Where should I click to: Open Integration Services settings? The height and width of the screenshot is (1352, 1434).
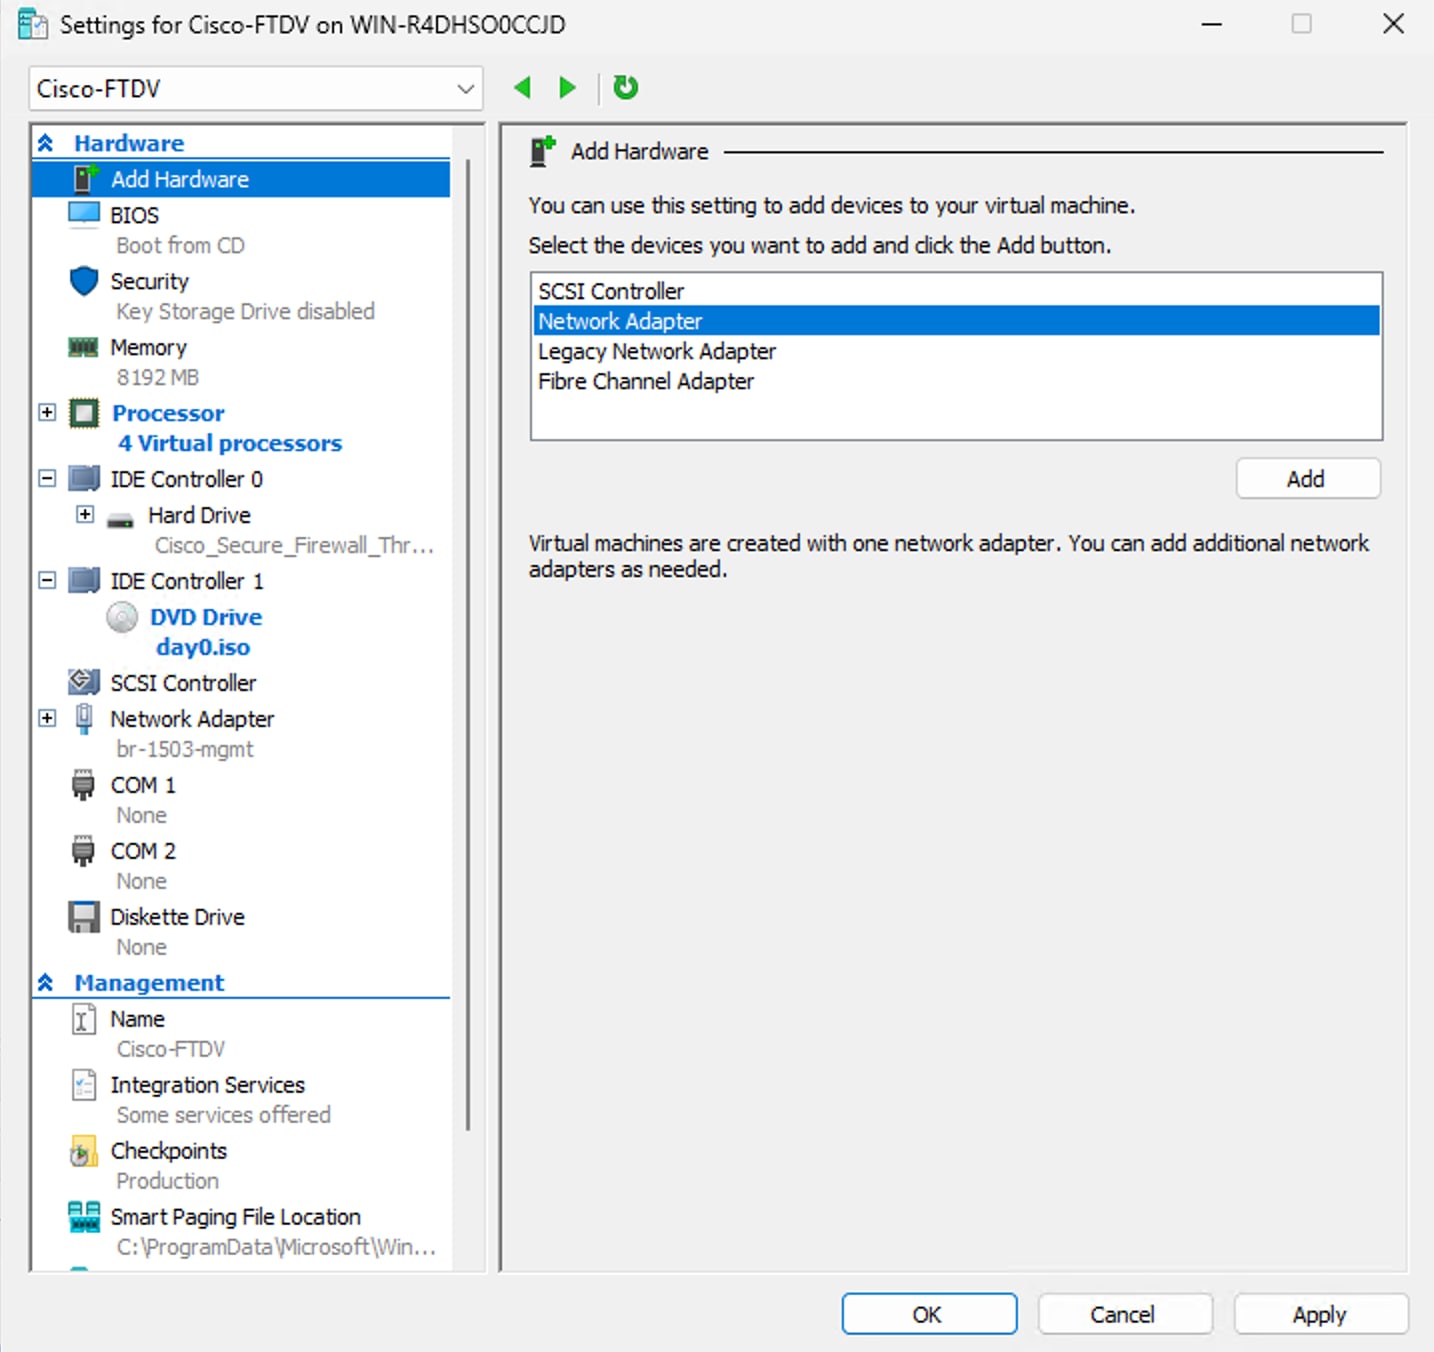coord(207,1085)
